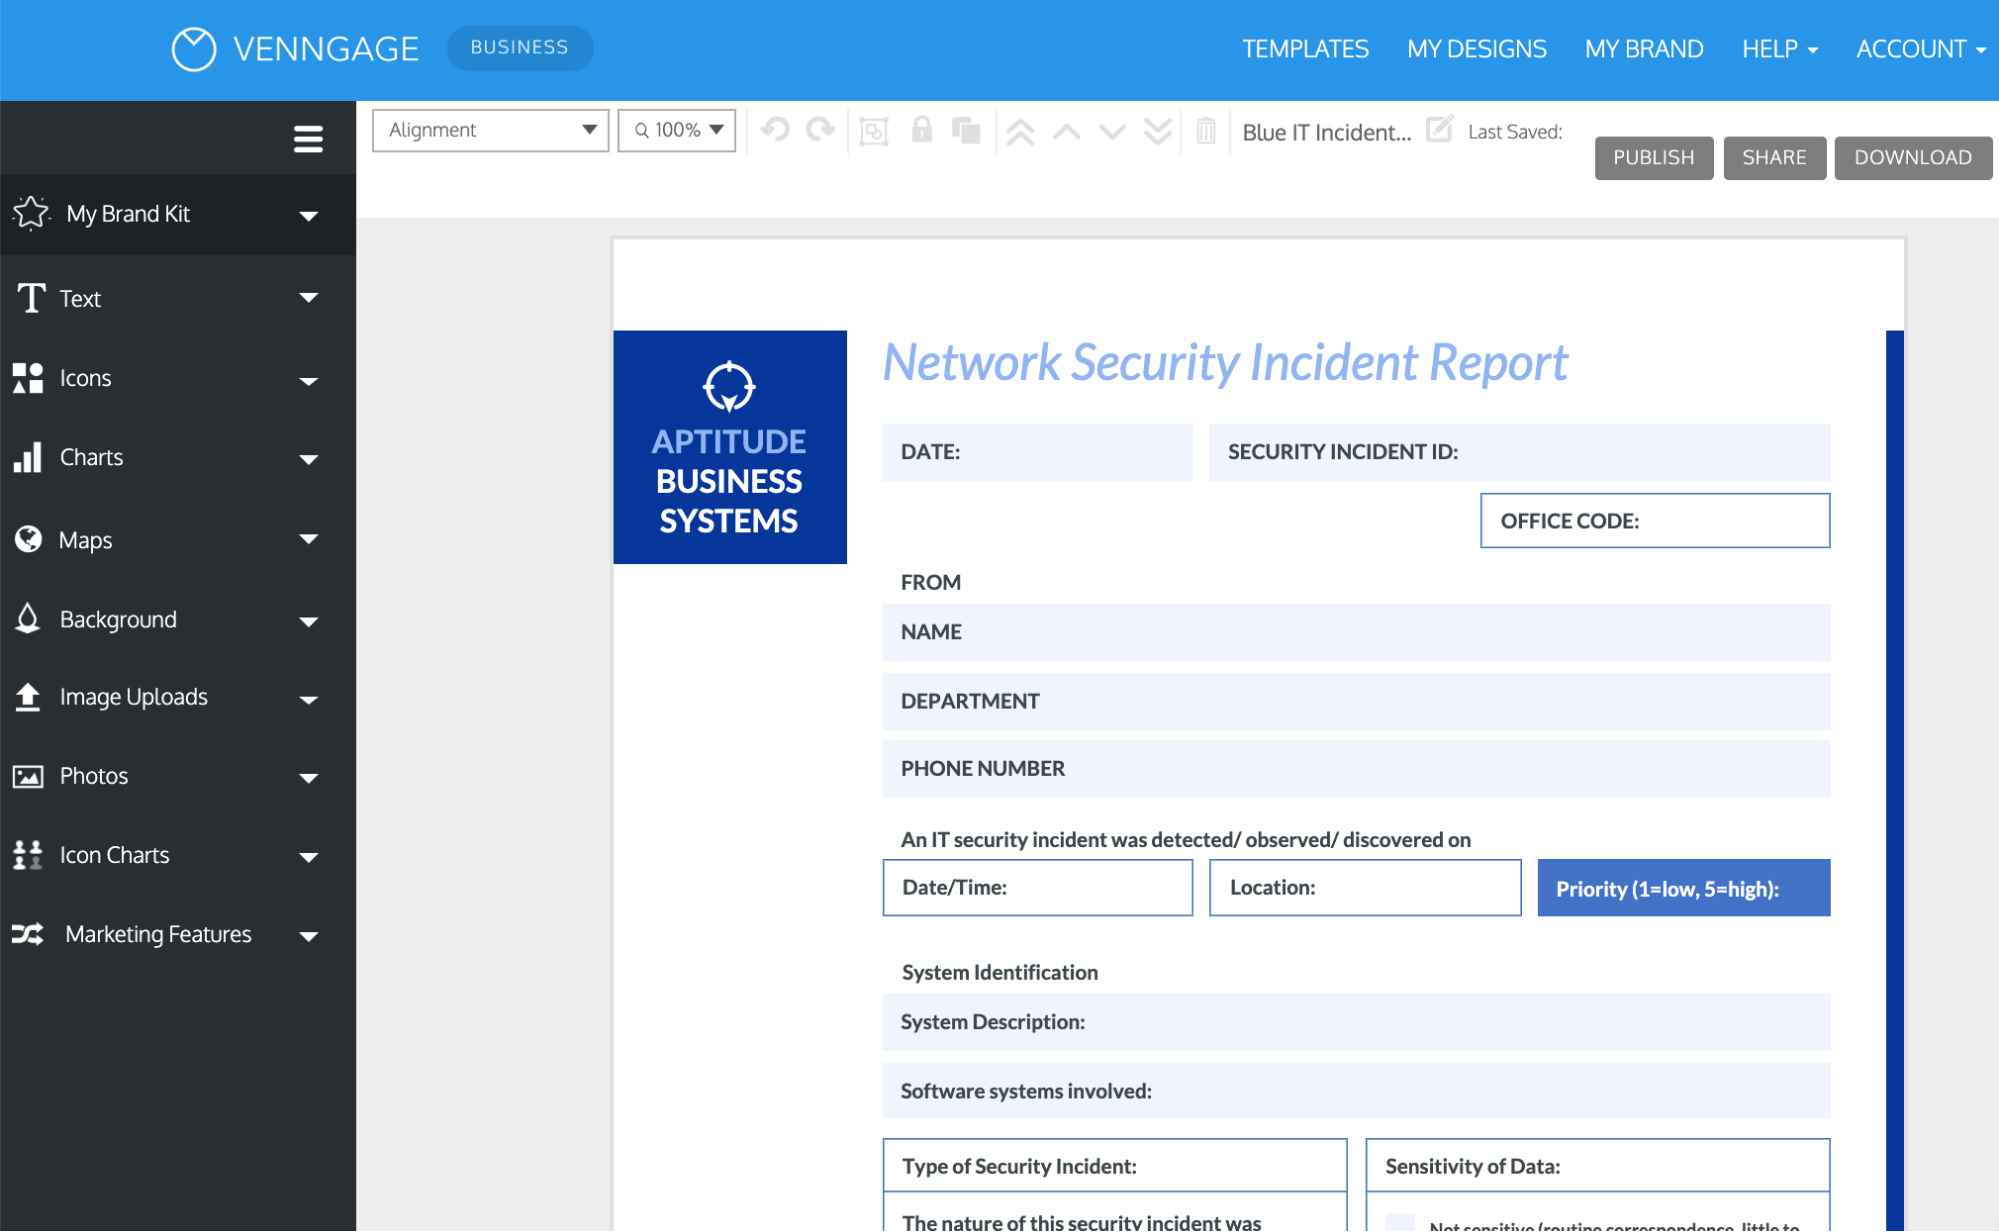This screenshot has width=1999, height=1232.
Task: Click the lock element icon
Action: pos(921,130)
